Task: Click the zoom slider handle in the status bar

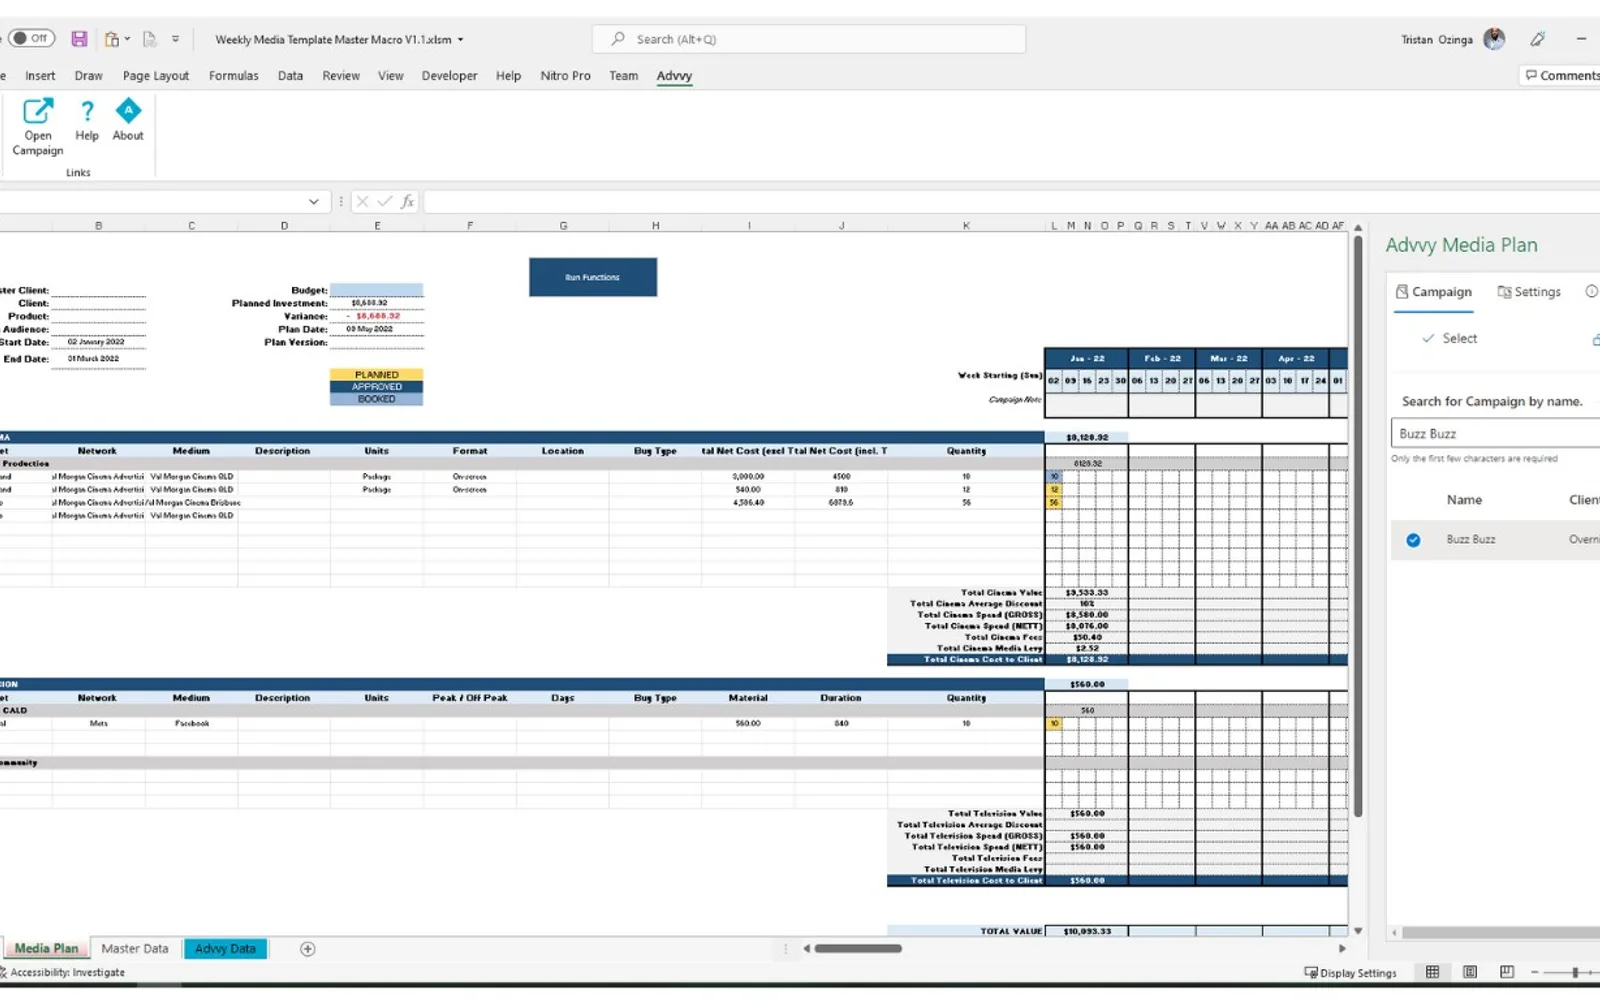Action: (x=1575, y=972)
